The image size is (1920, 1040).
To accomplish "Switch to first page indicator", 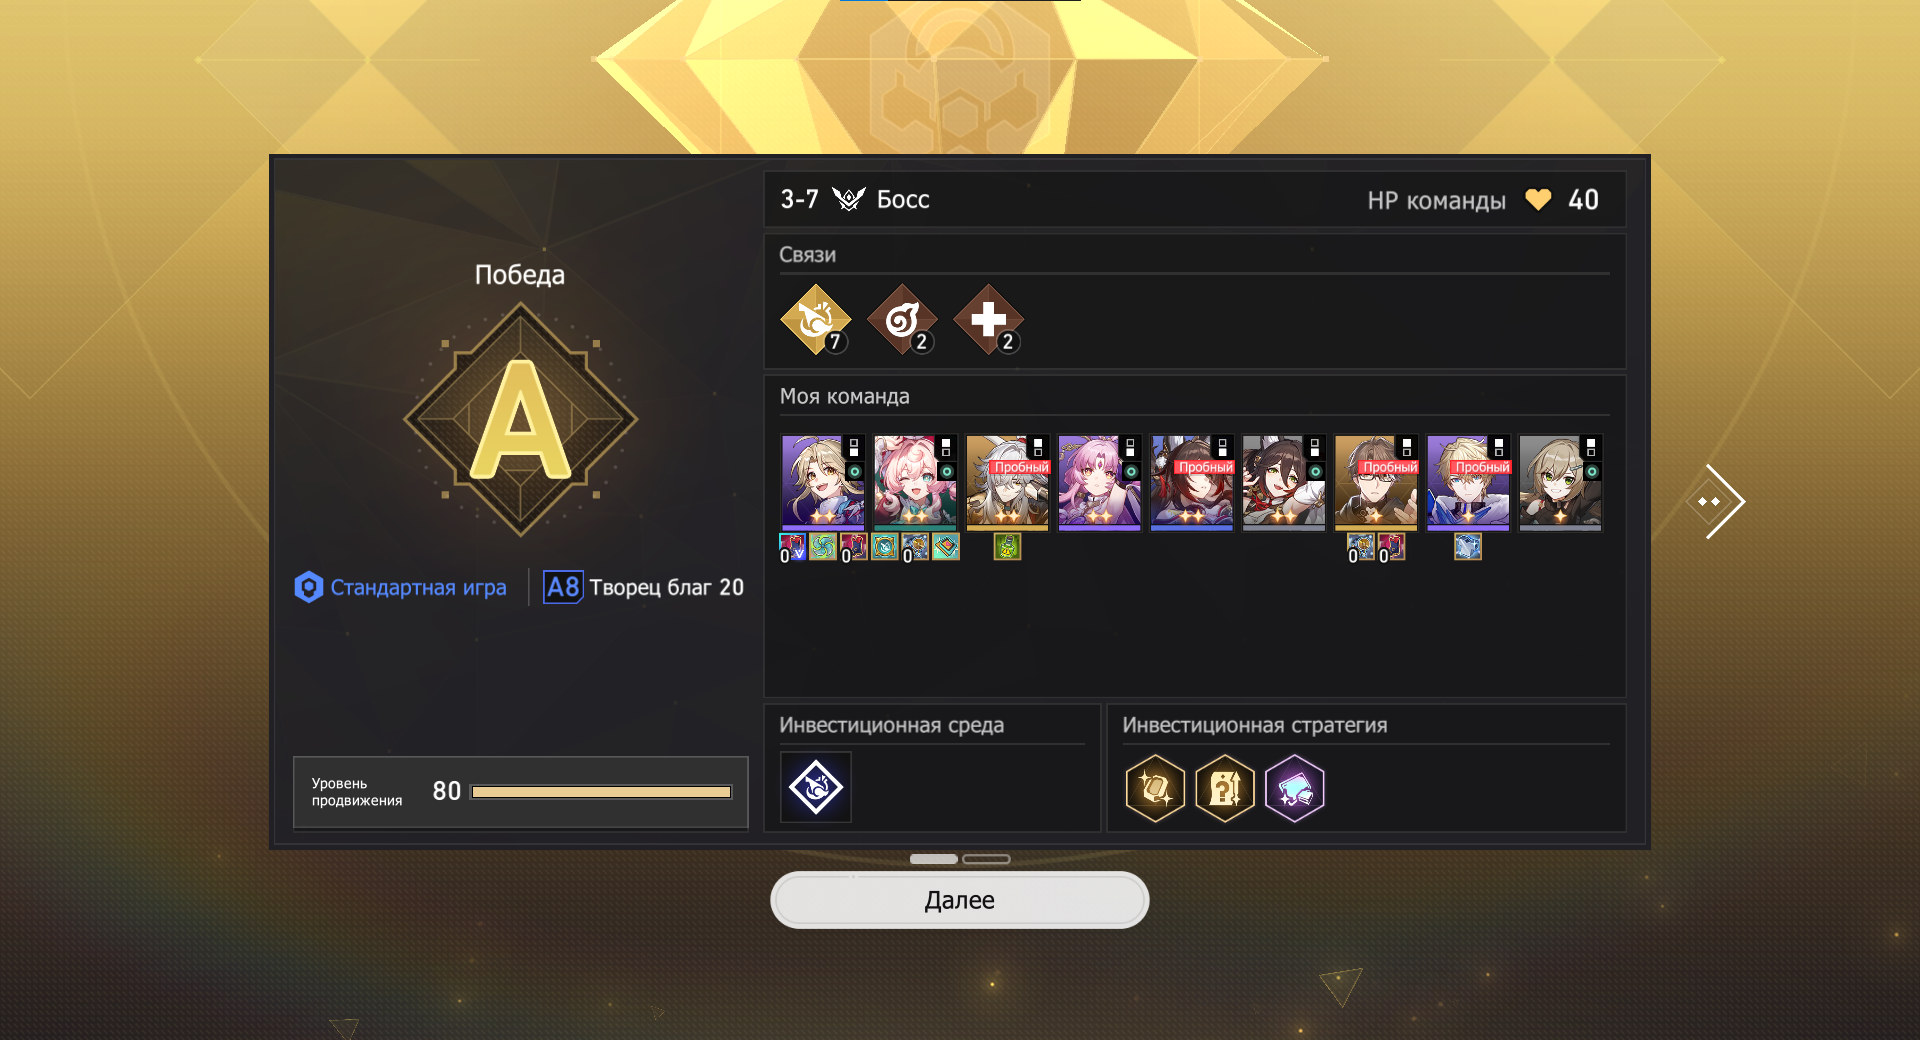I will 934,859.
